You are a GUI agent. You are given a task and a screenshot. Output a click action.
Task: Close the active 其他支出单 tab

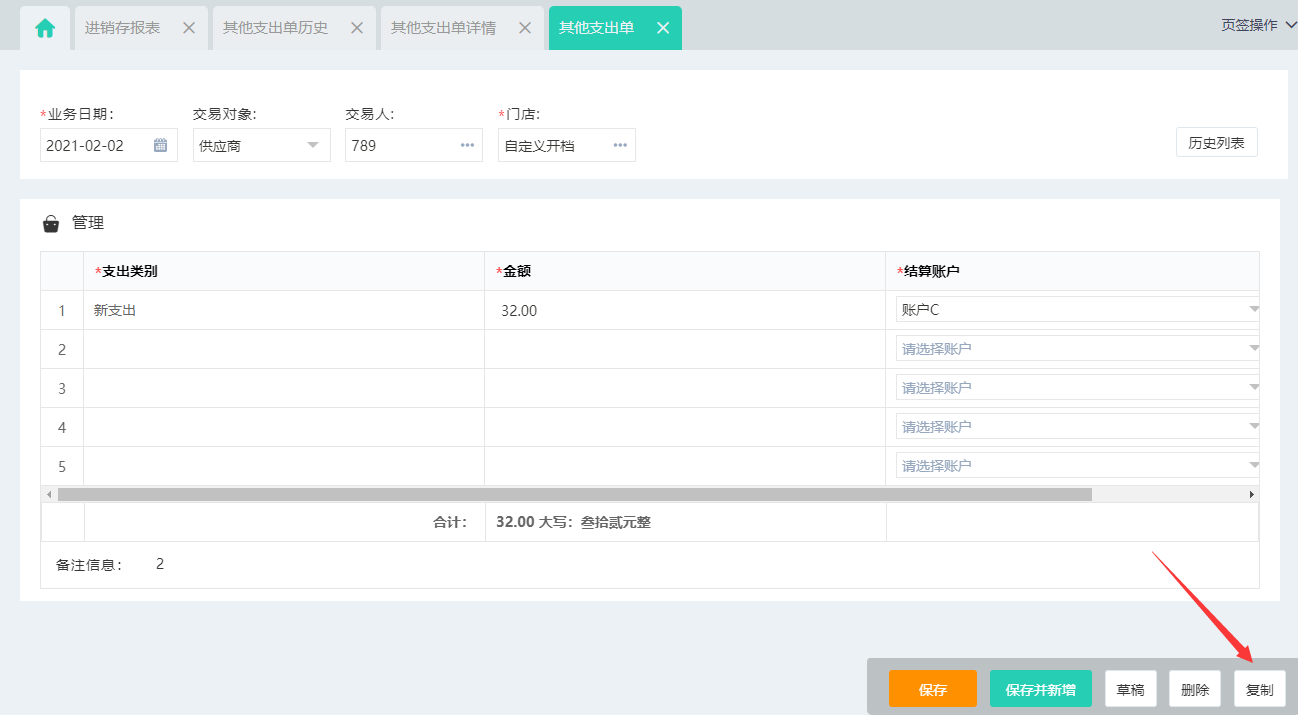tap(663, 28)
